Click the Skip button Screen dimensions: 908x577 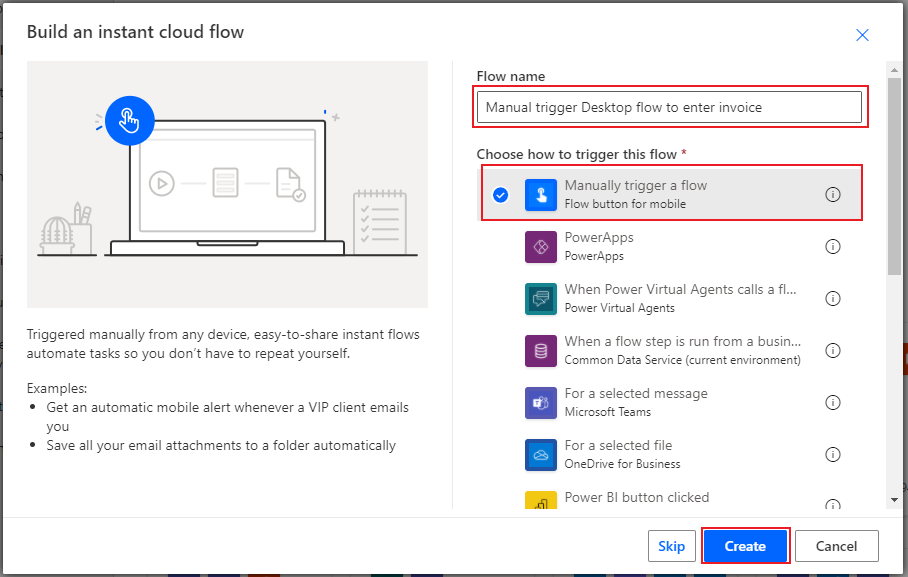(x=672, y=546)
